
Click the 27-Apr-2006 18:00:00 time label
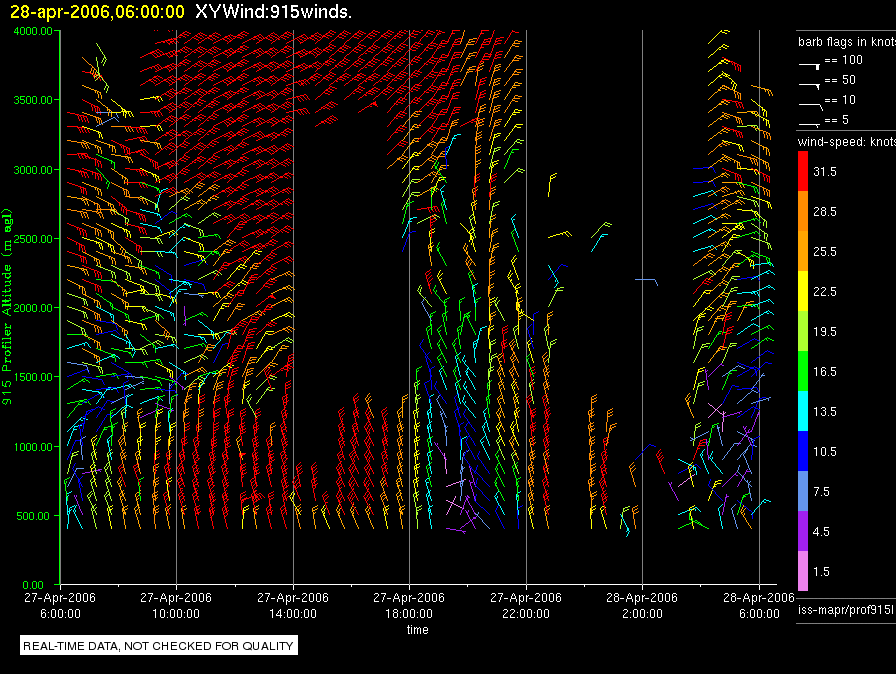coord(409,605)
